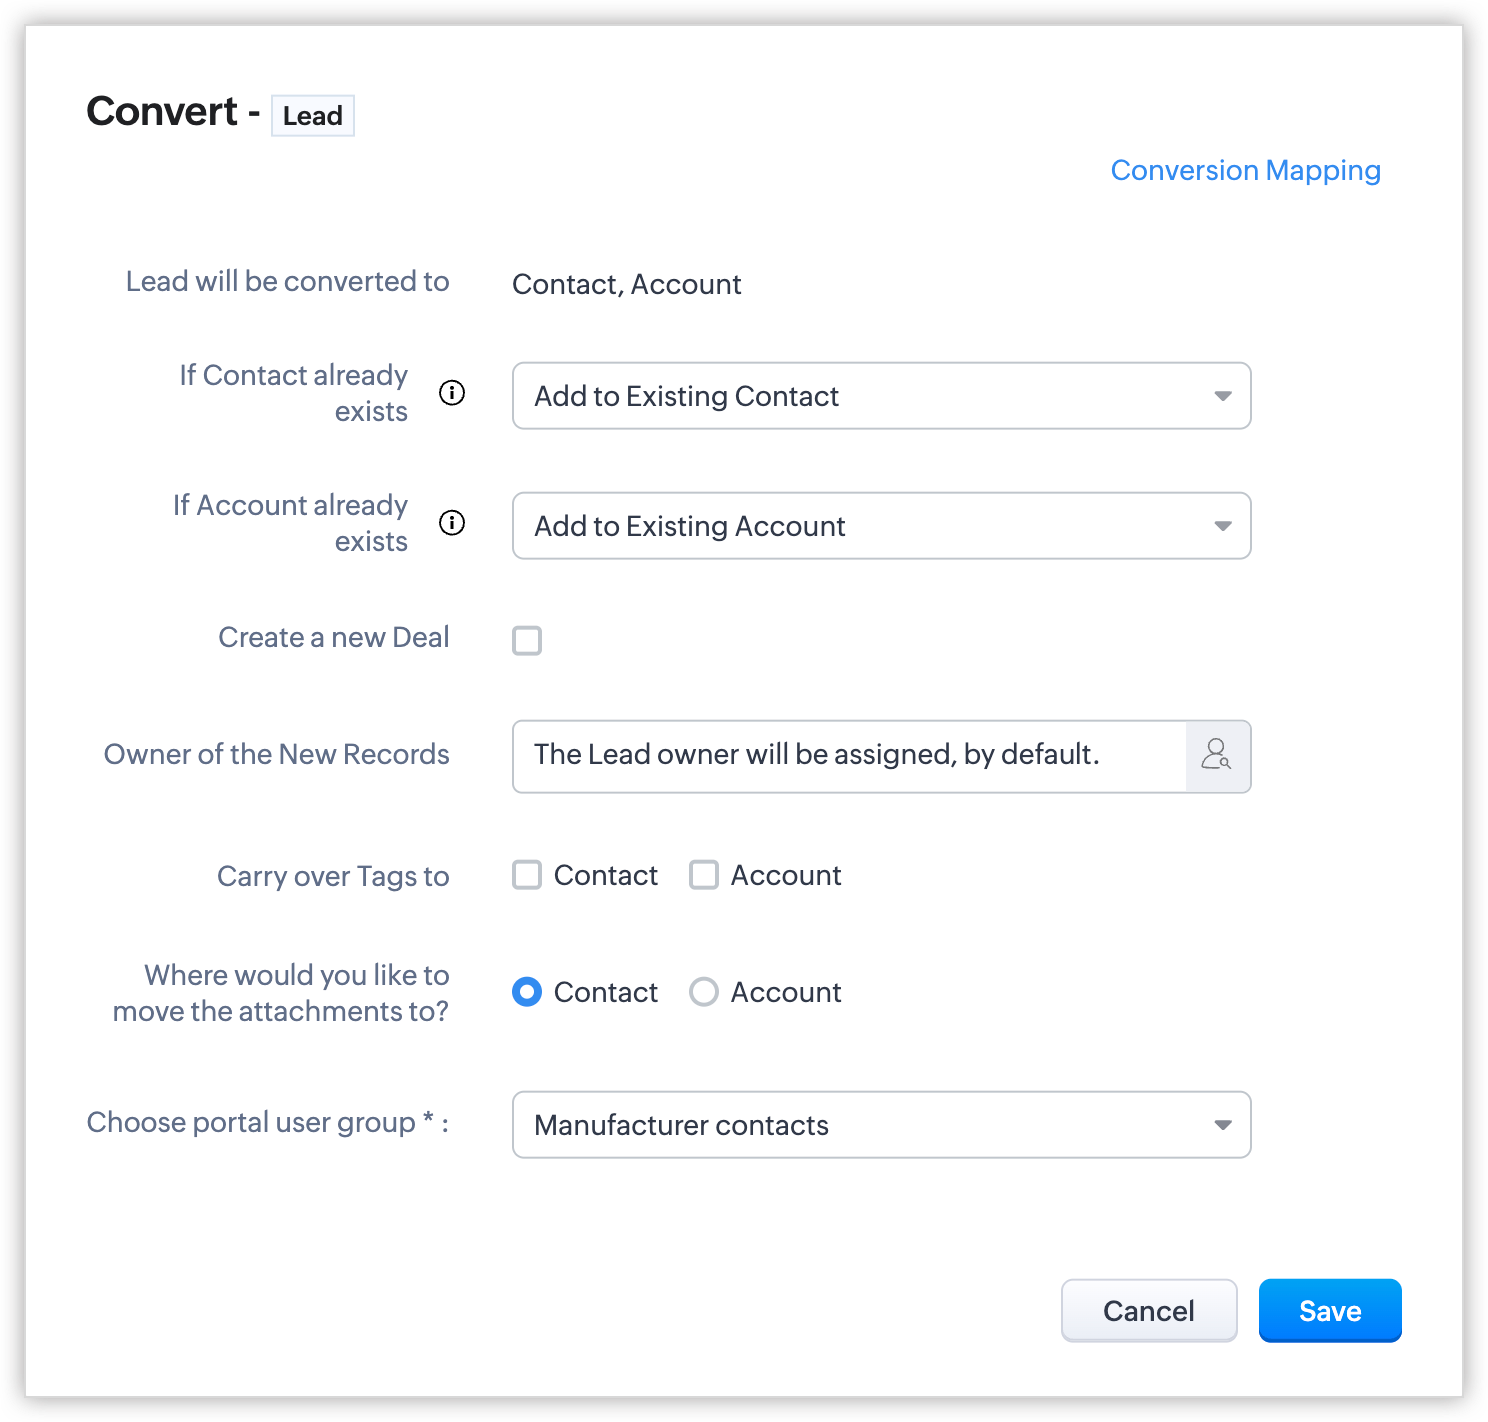Open the user lookup icon in owner field
Image resolution: width=1488 pixels, height=1422 pixels.
[x=1217, y=756]
